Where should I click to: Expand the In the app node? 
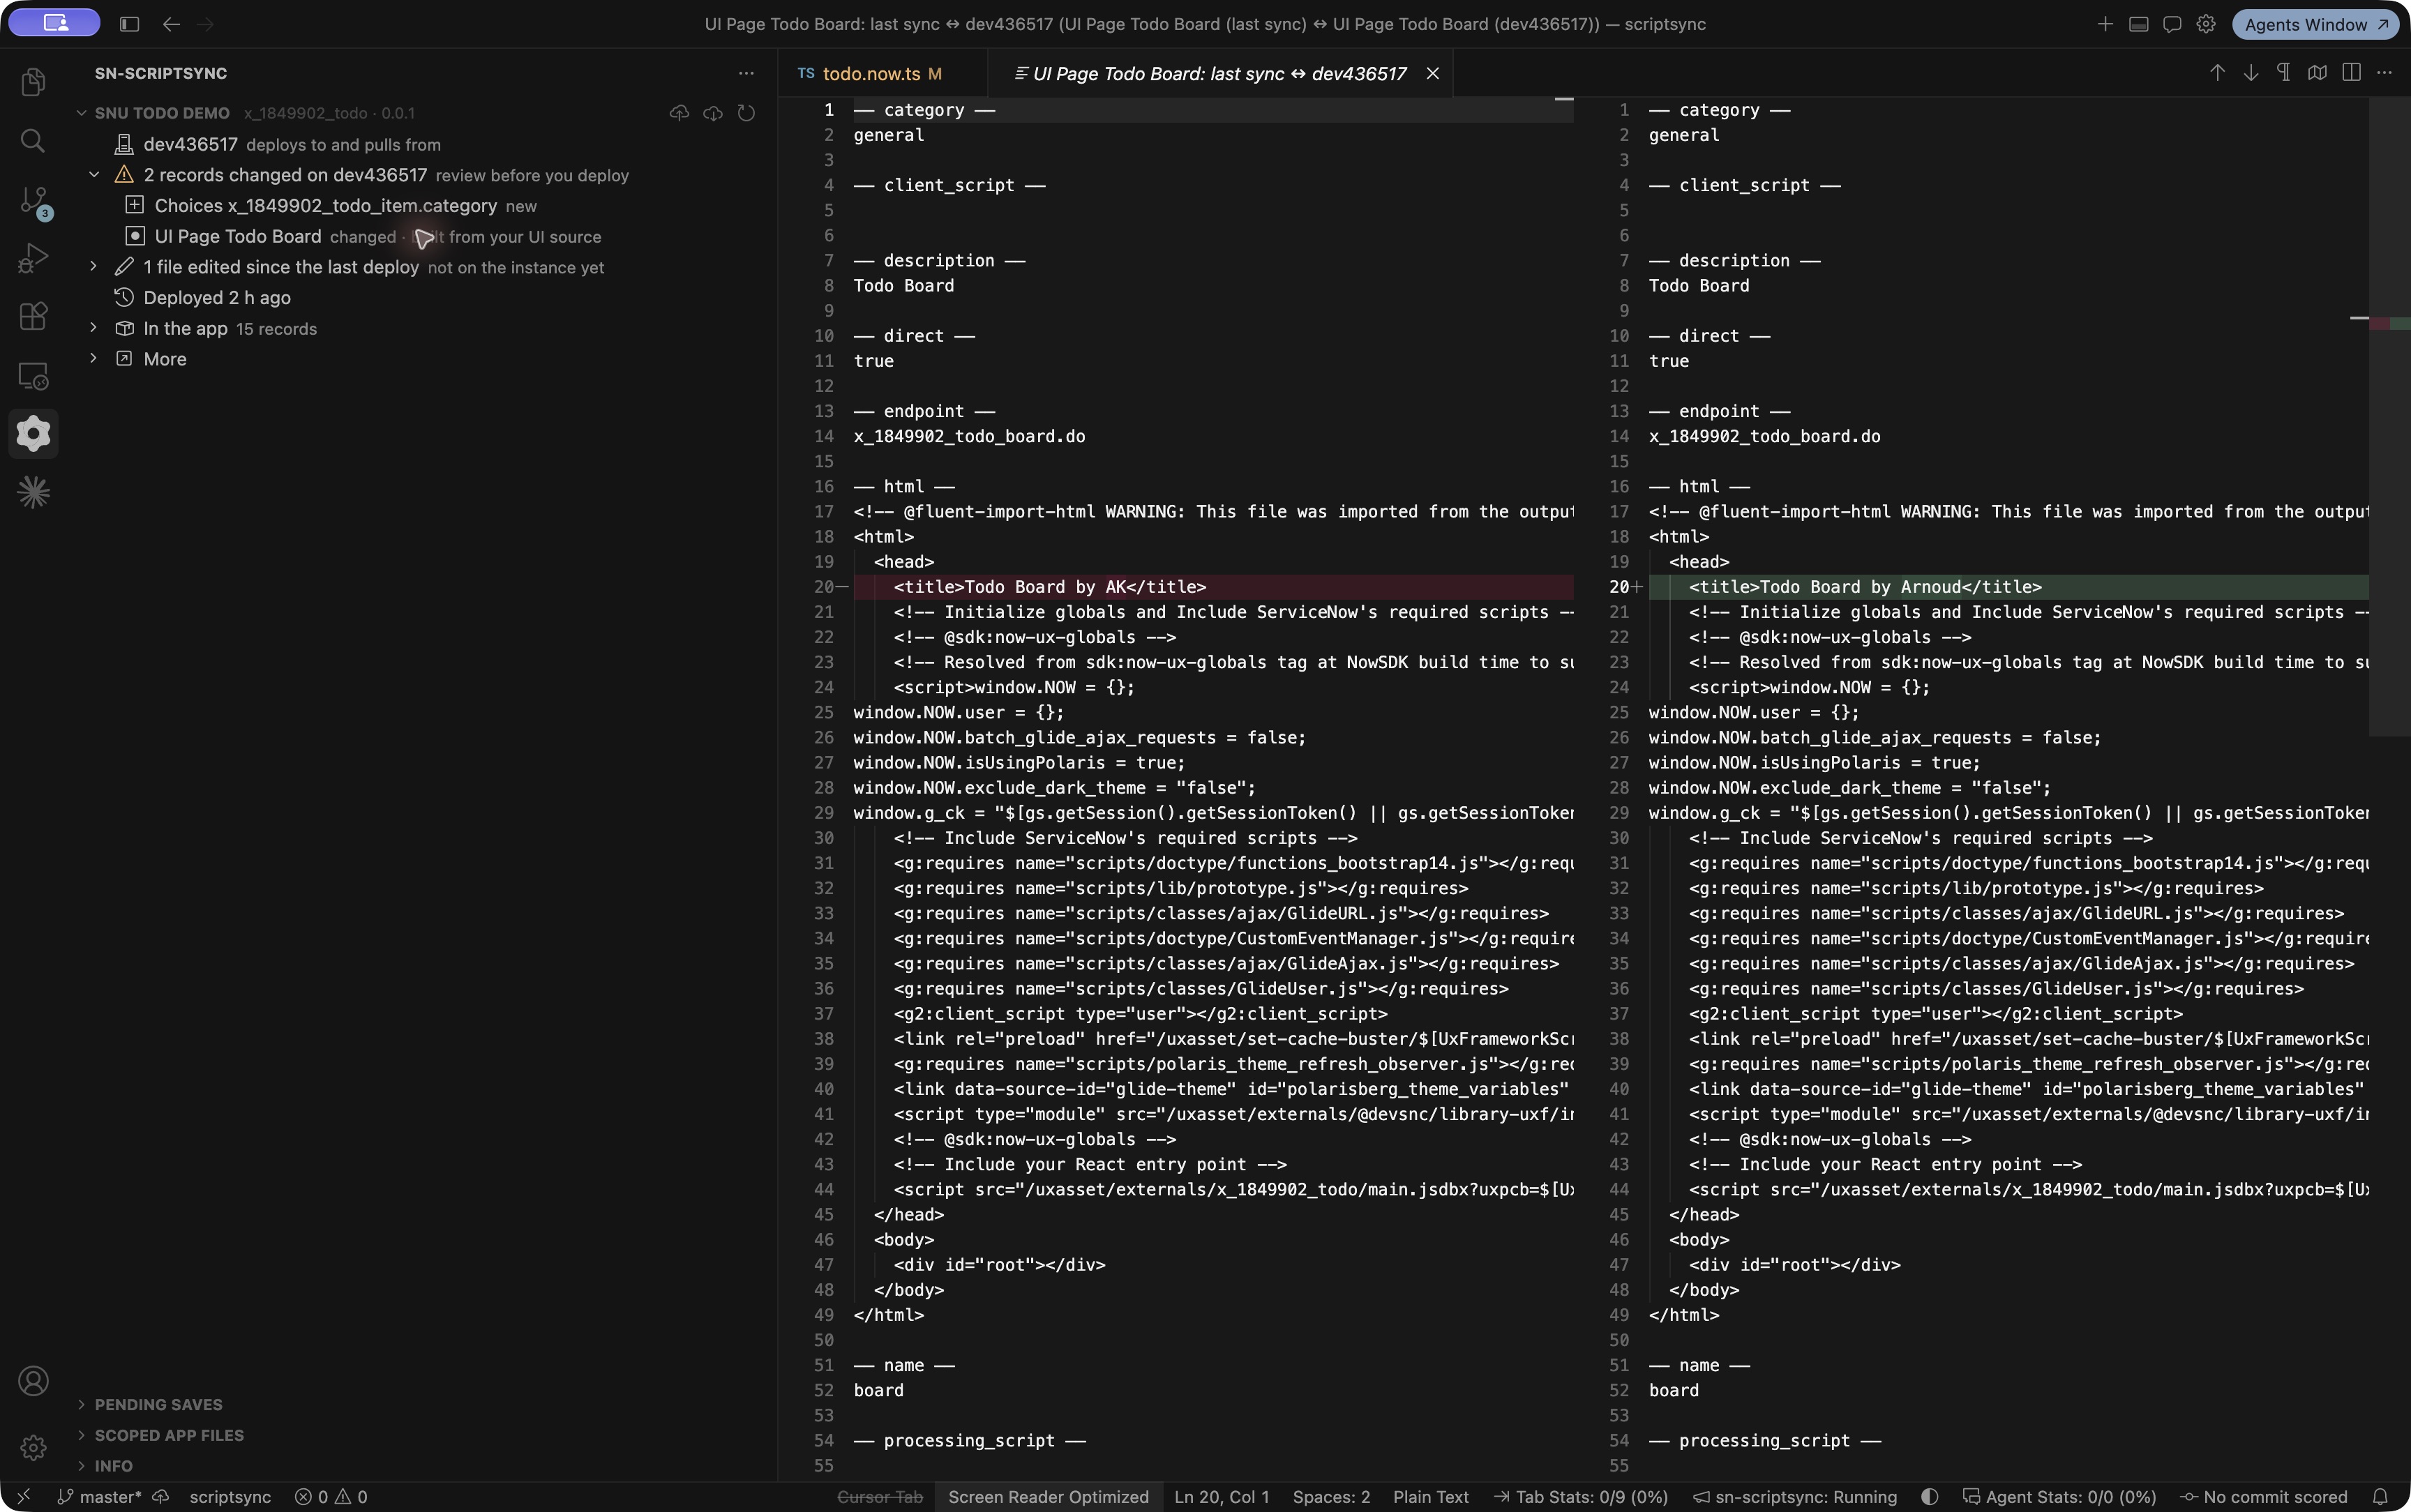(x=94, y=328)
